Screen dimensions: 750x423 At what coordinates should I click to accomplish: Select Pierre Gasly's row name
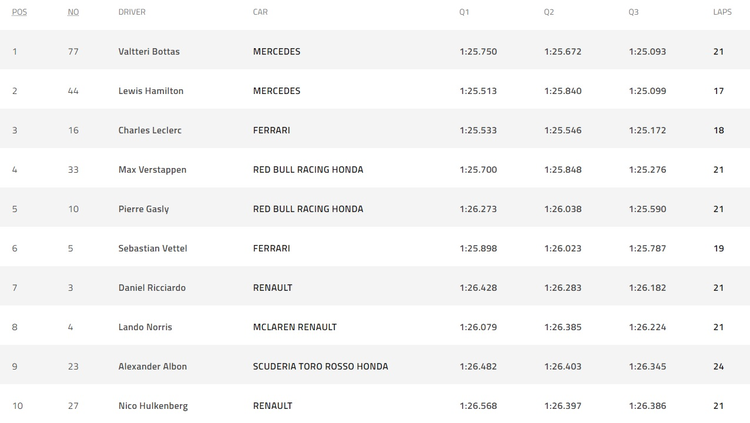tap(143, 209)
